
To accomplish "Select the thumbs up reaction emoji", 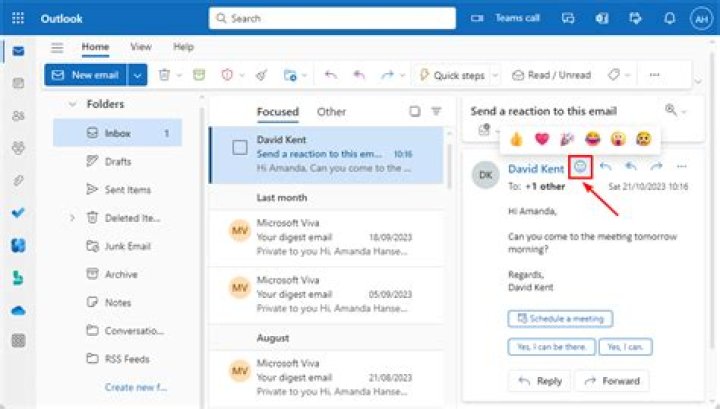I will [516, 138].
